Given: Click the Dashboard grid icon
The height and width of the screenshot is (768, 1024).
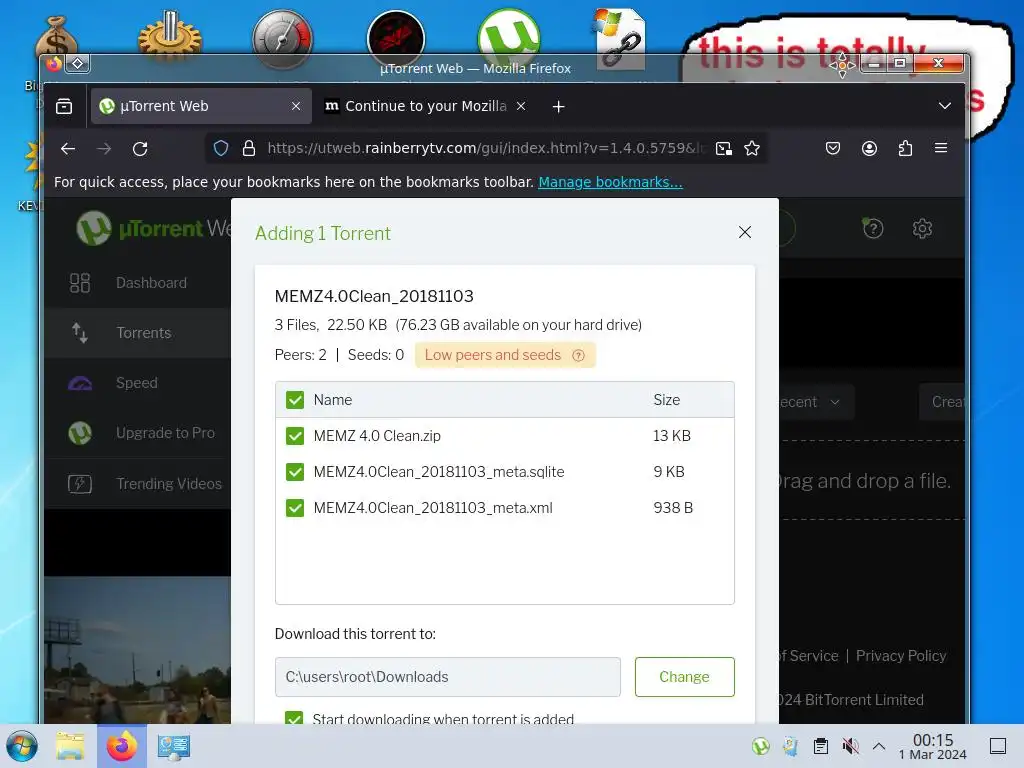Looking at the screenshot, I should tap(80, 283).
